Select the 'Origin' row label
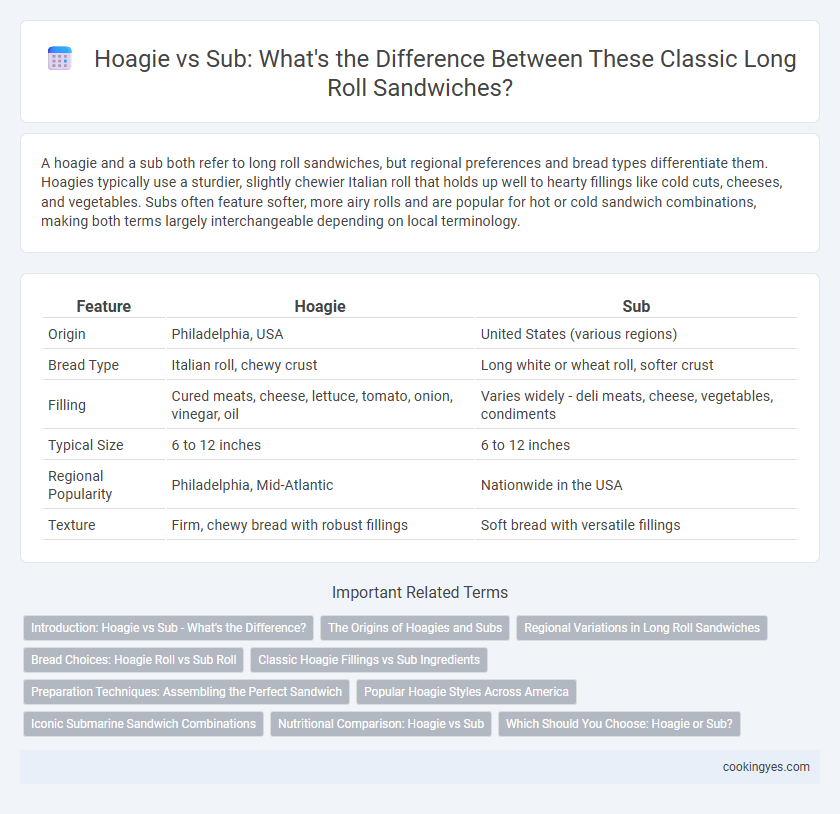 66,334
